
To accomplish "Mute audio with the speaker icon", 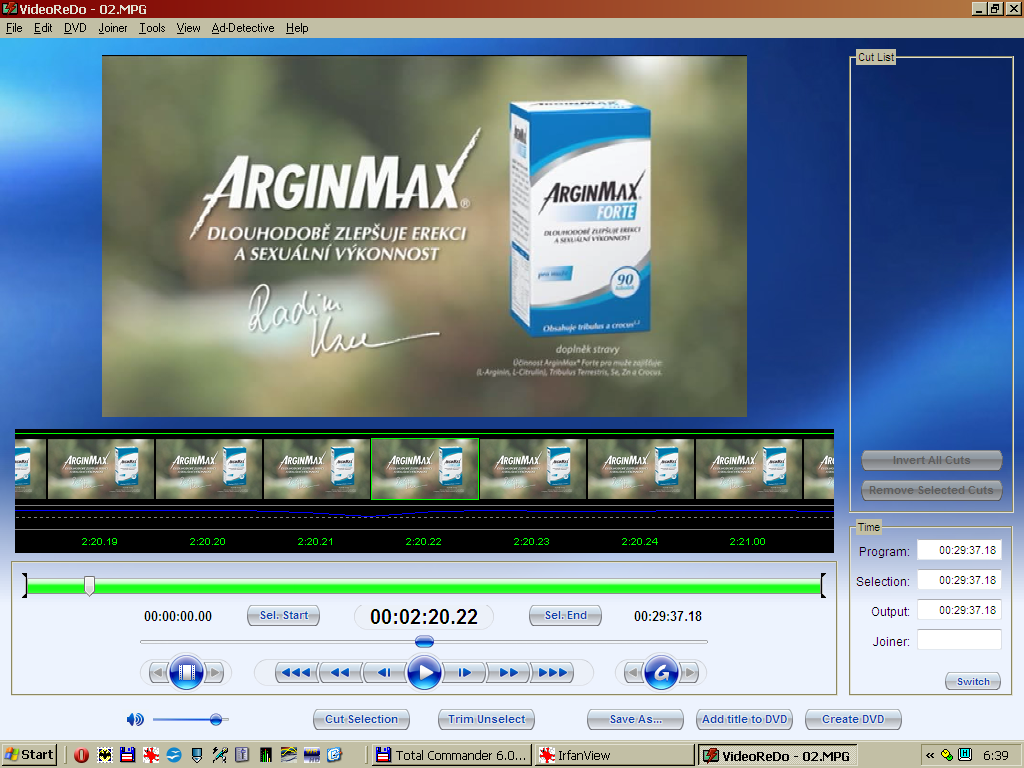I will (135, 719).
